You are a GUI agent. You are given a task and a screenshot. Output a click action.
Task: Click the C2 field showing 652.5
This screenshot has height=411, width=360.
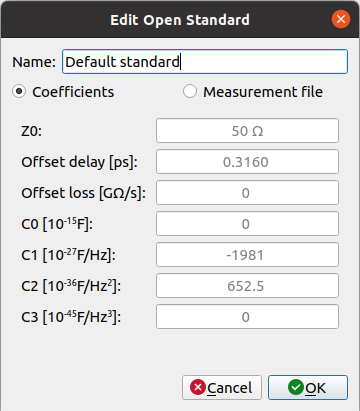click(247, 286)
